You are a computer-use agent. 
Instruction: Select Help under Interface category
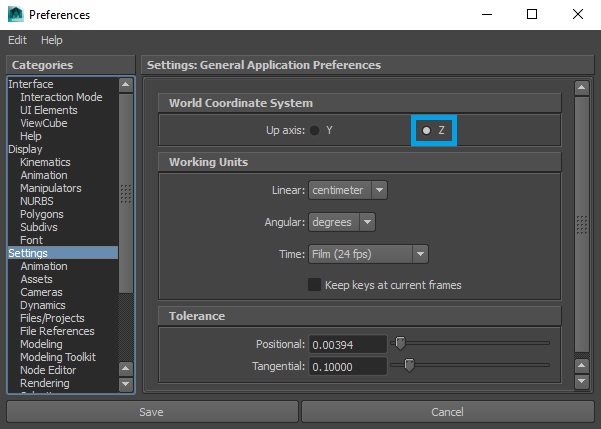(63, 136)
